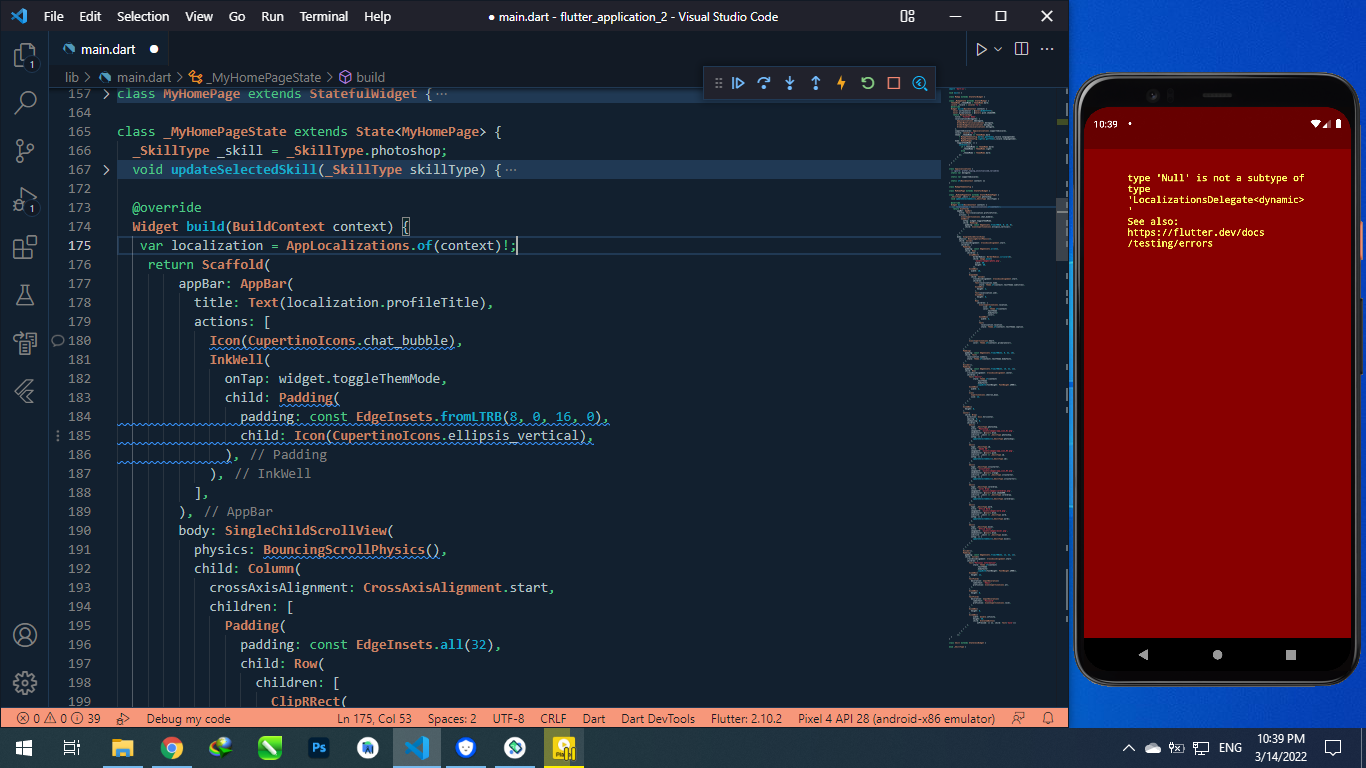Open the Search view in activity bar
The image size is (1366, 768).
(x=25, y=103)
